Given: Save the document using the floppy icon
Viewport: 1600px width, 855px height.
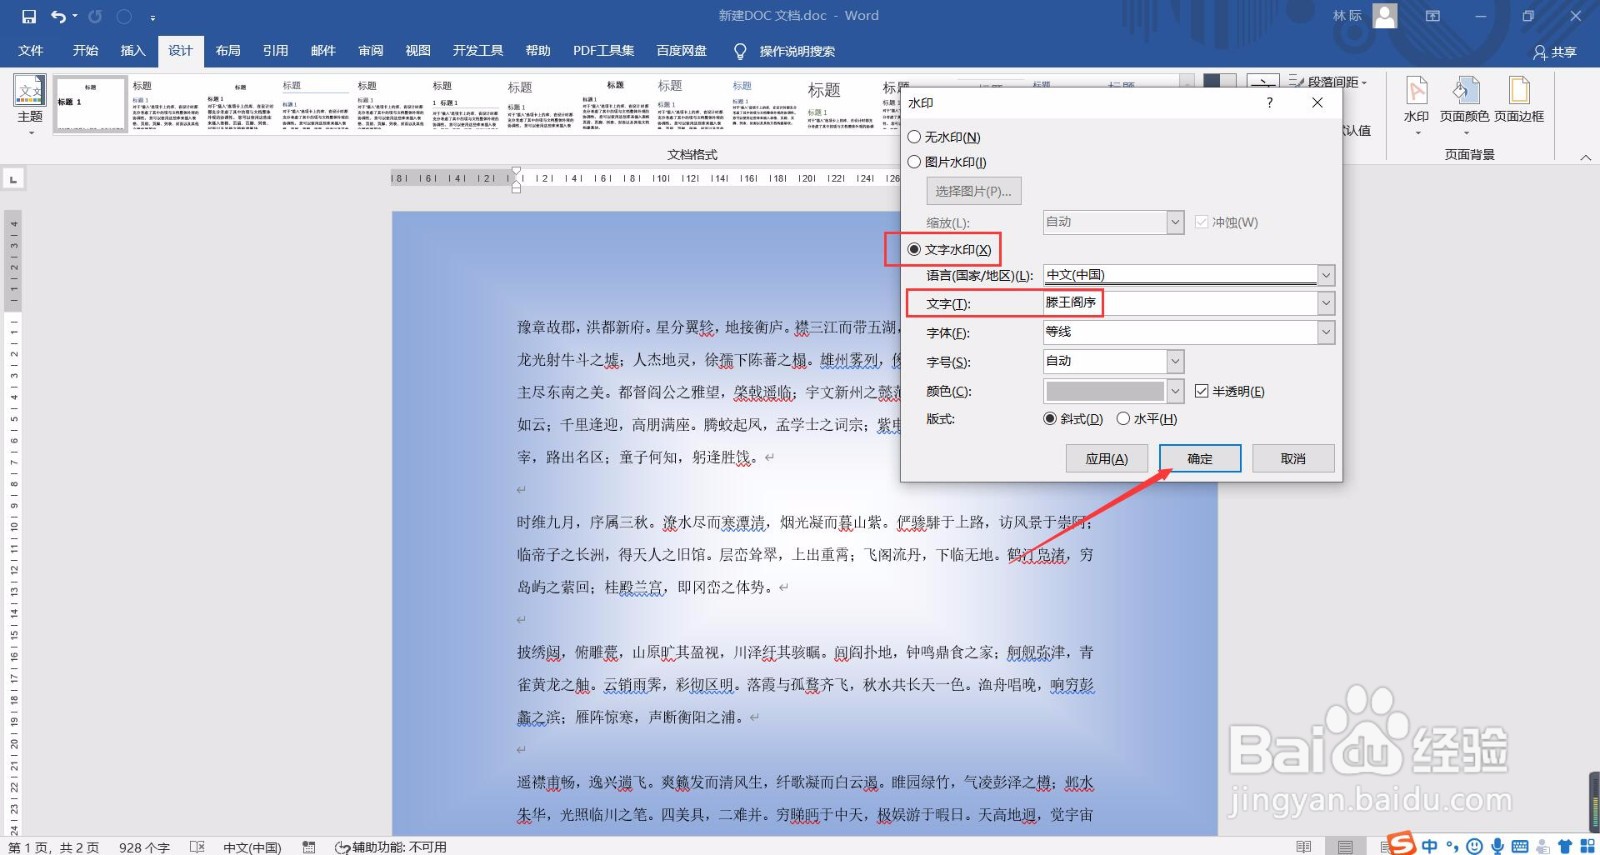Looking at the screenshot, I should [x=29, y=16].
